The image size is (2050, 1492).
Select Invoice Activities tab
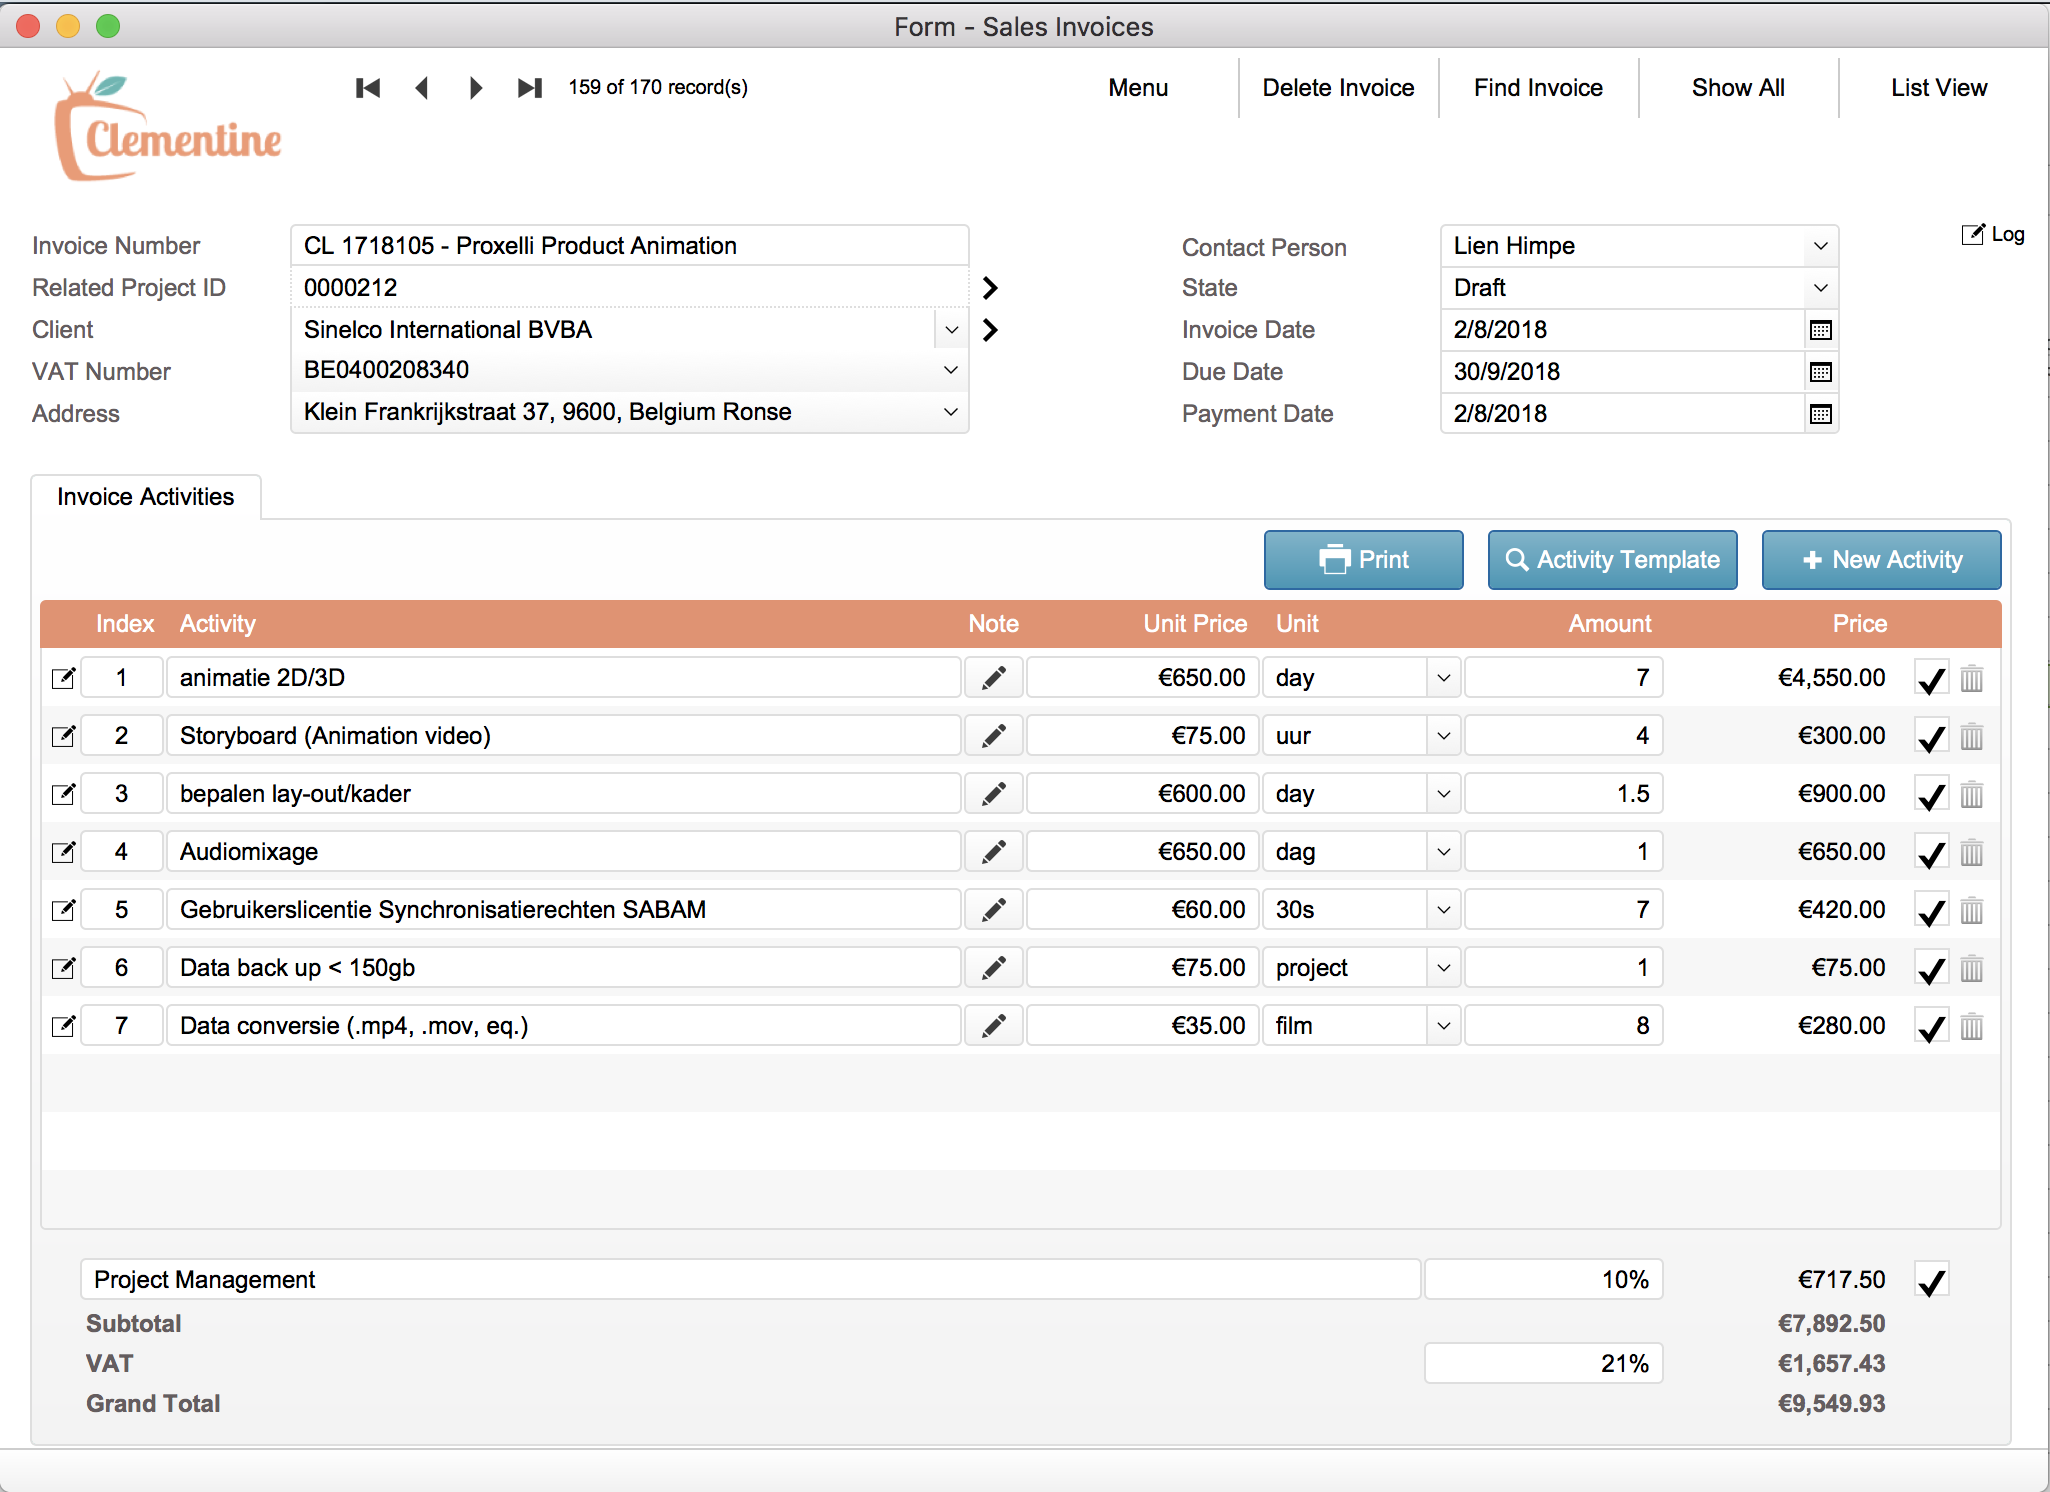(146, 497)
